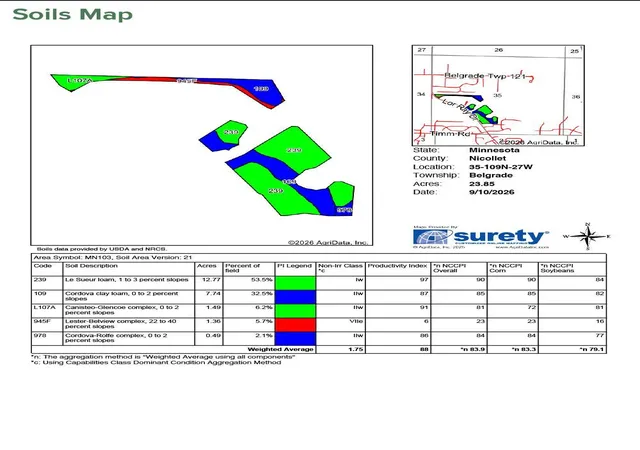Click acres value "1.36"
The width and height of the screenshot is (640, 450).
(x=213, y=321)
